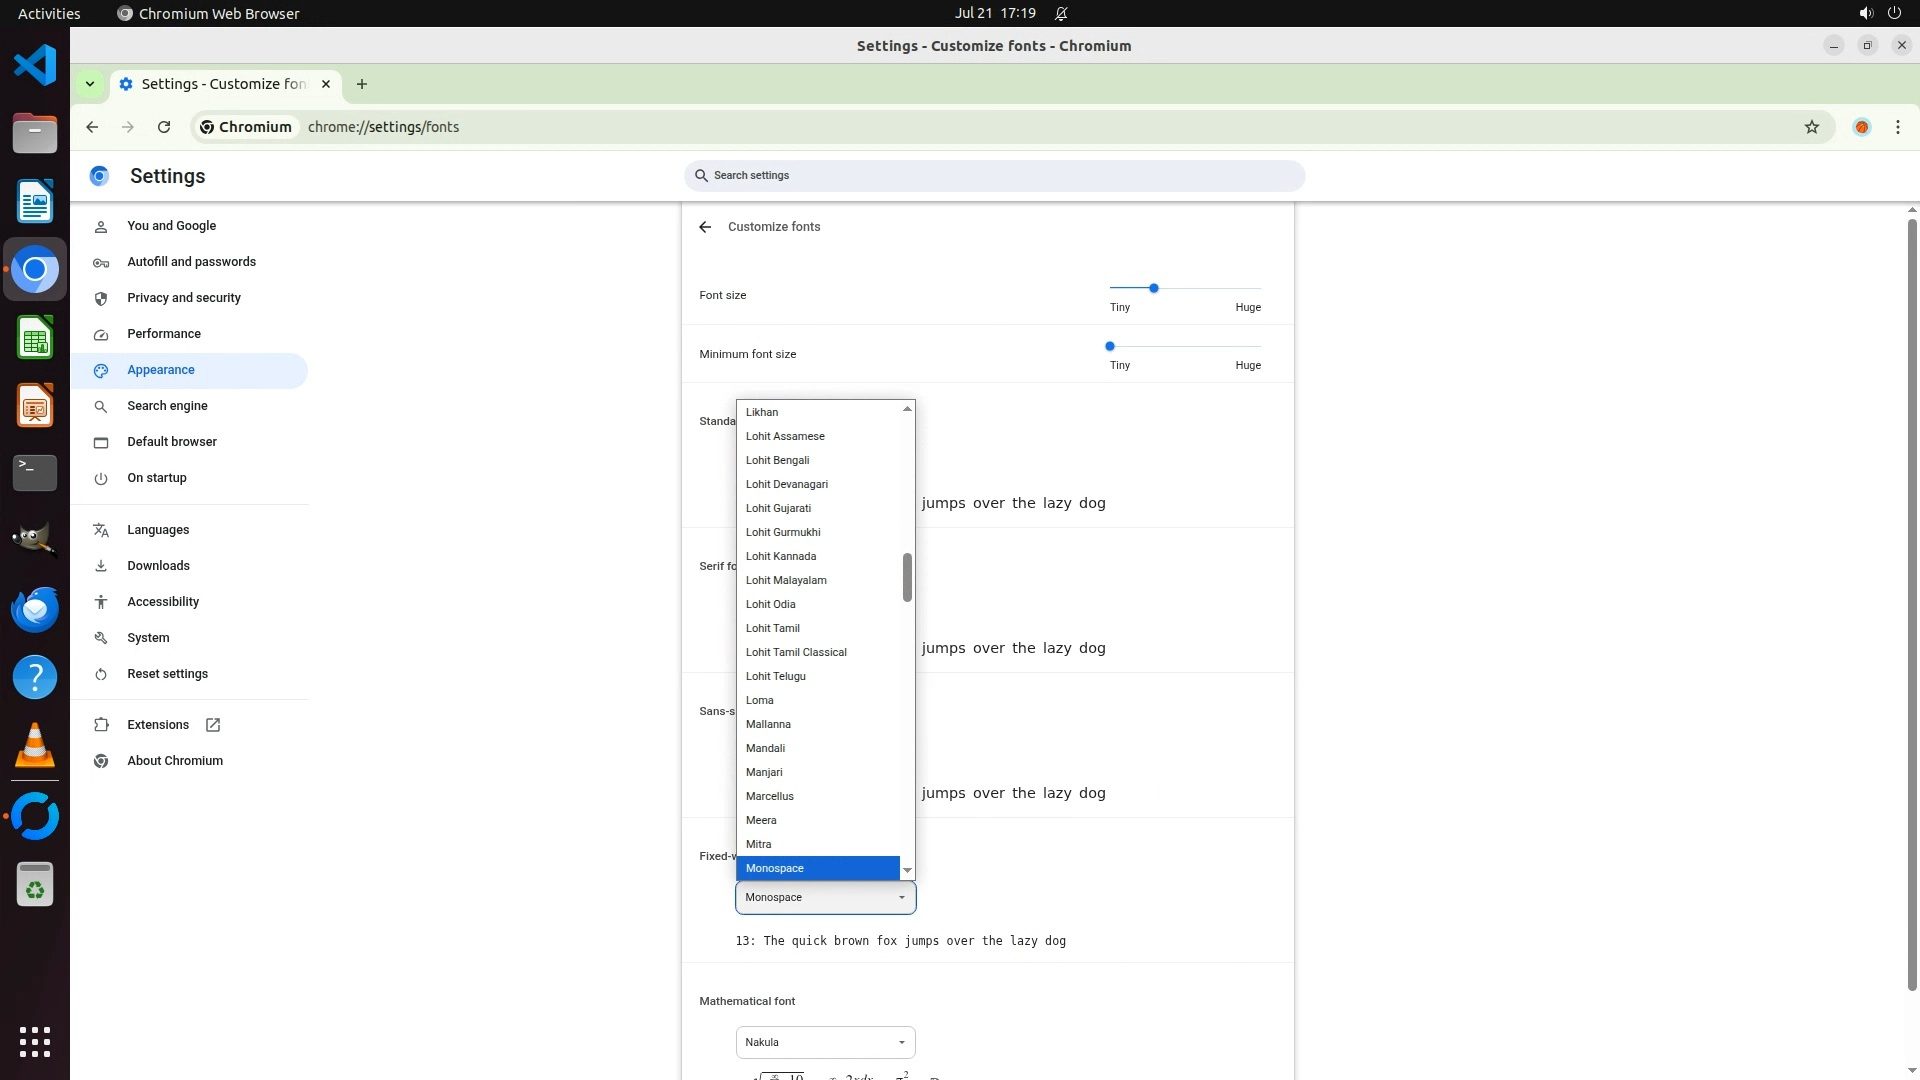Viewport: 1920px width, 1080px height.
Task: Click the Minimum font size slider handle
Action: (1109, 346)
